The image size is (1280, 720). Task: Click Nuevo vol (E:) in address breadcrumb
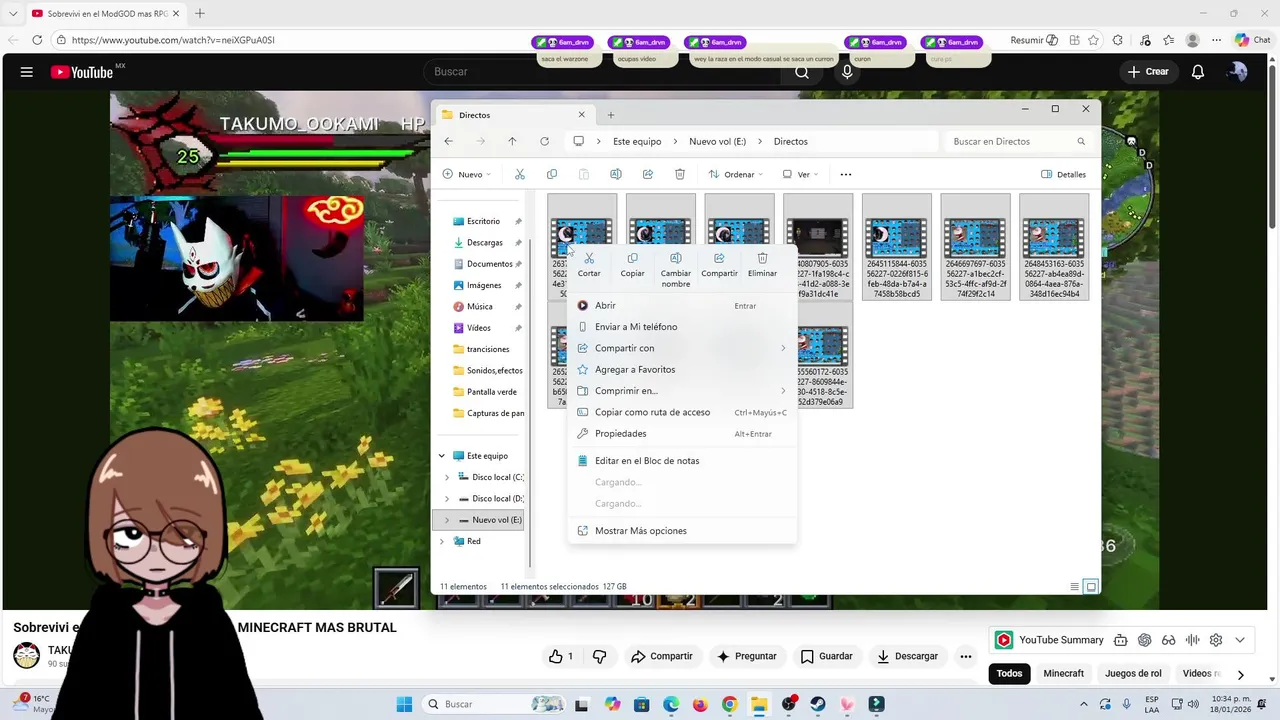pyautogui.click(x=718, y=141)
